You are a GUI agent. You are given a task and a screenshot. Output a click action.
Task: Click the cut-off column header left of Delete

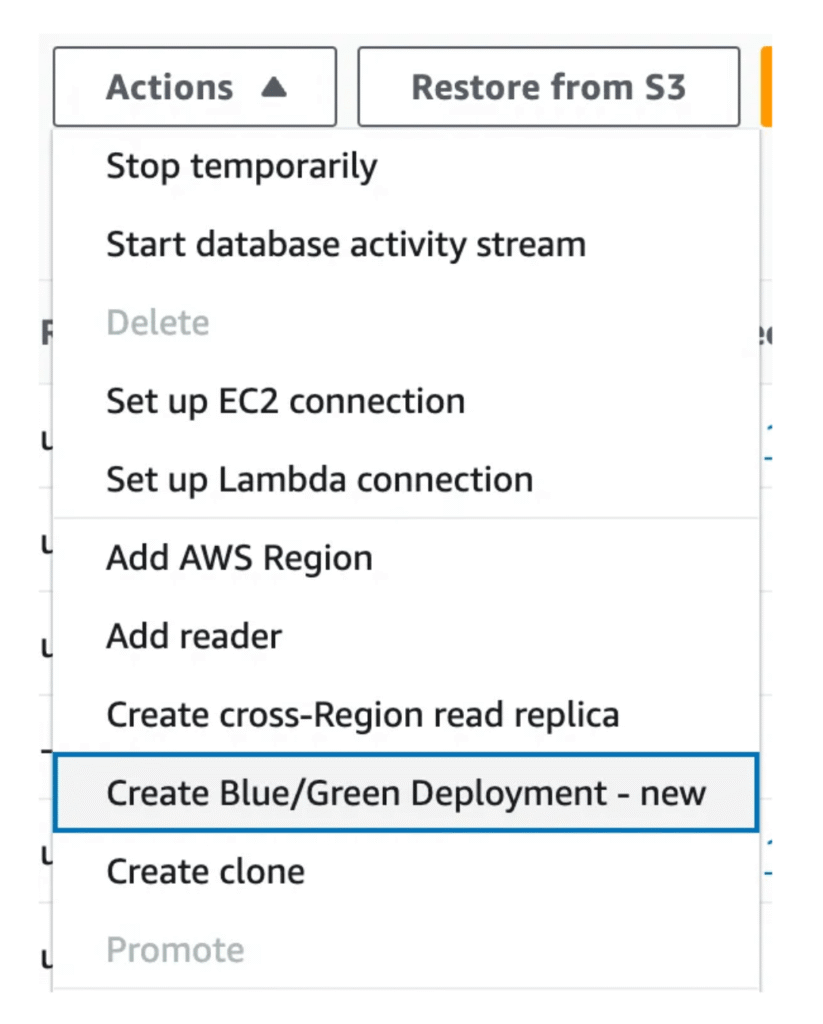click(46, 332)
